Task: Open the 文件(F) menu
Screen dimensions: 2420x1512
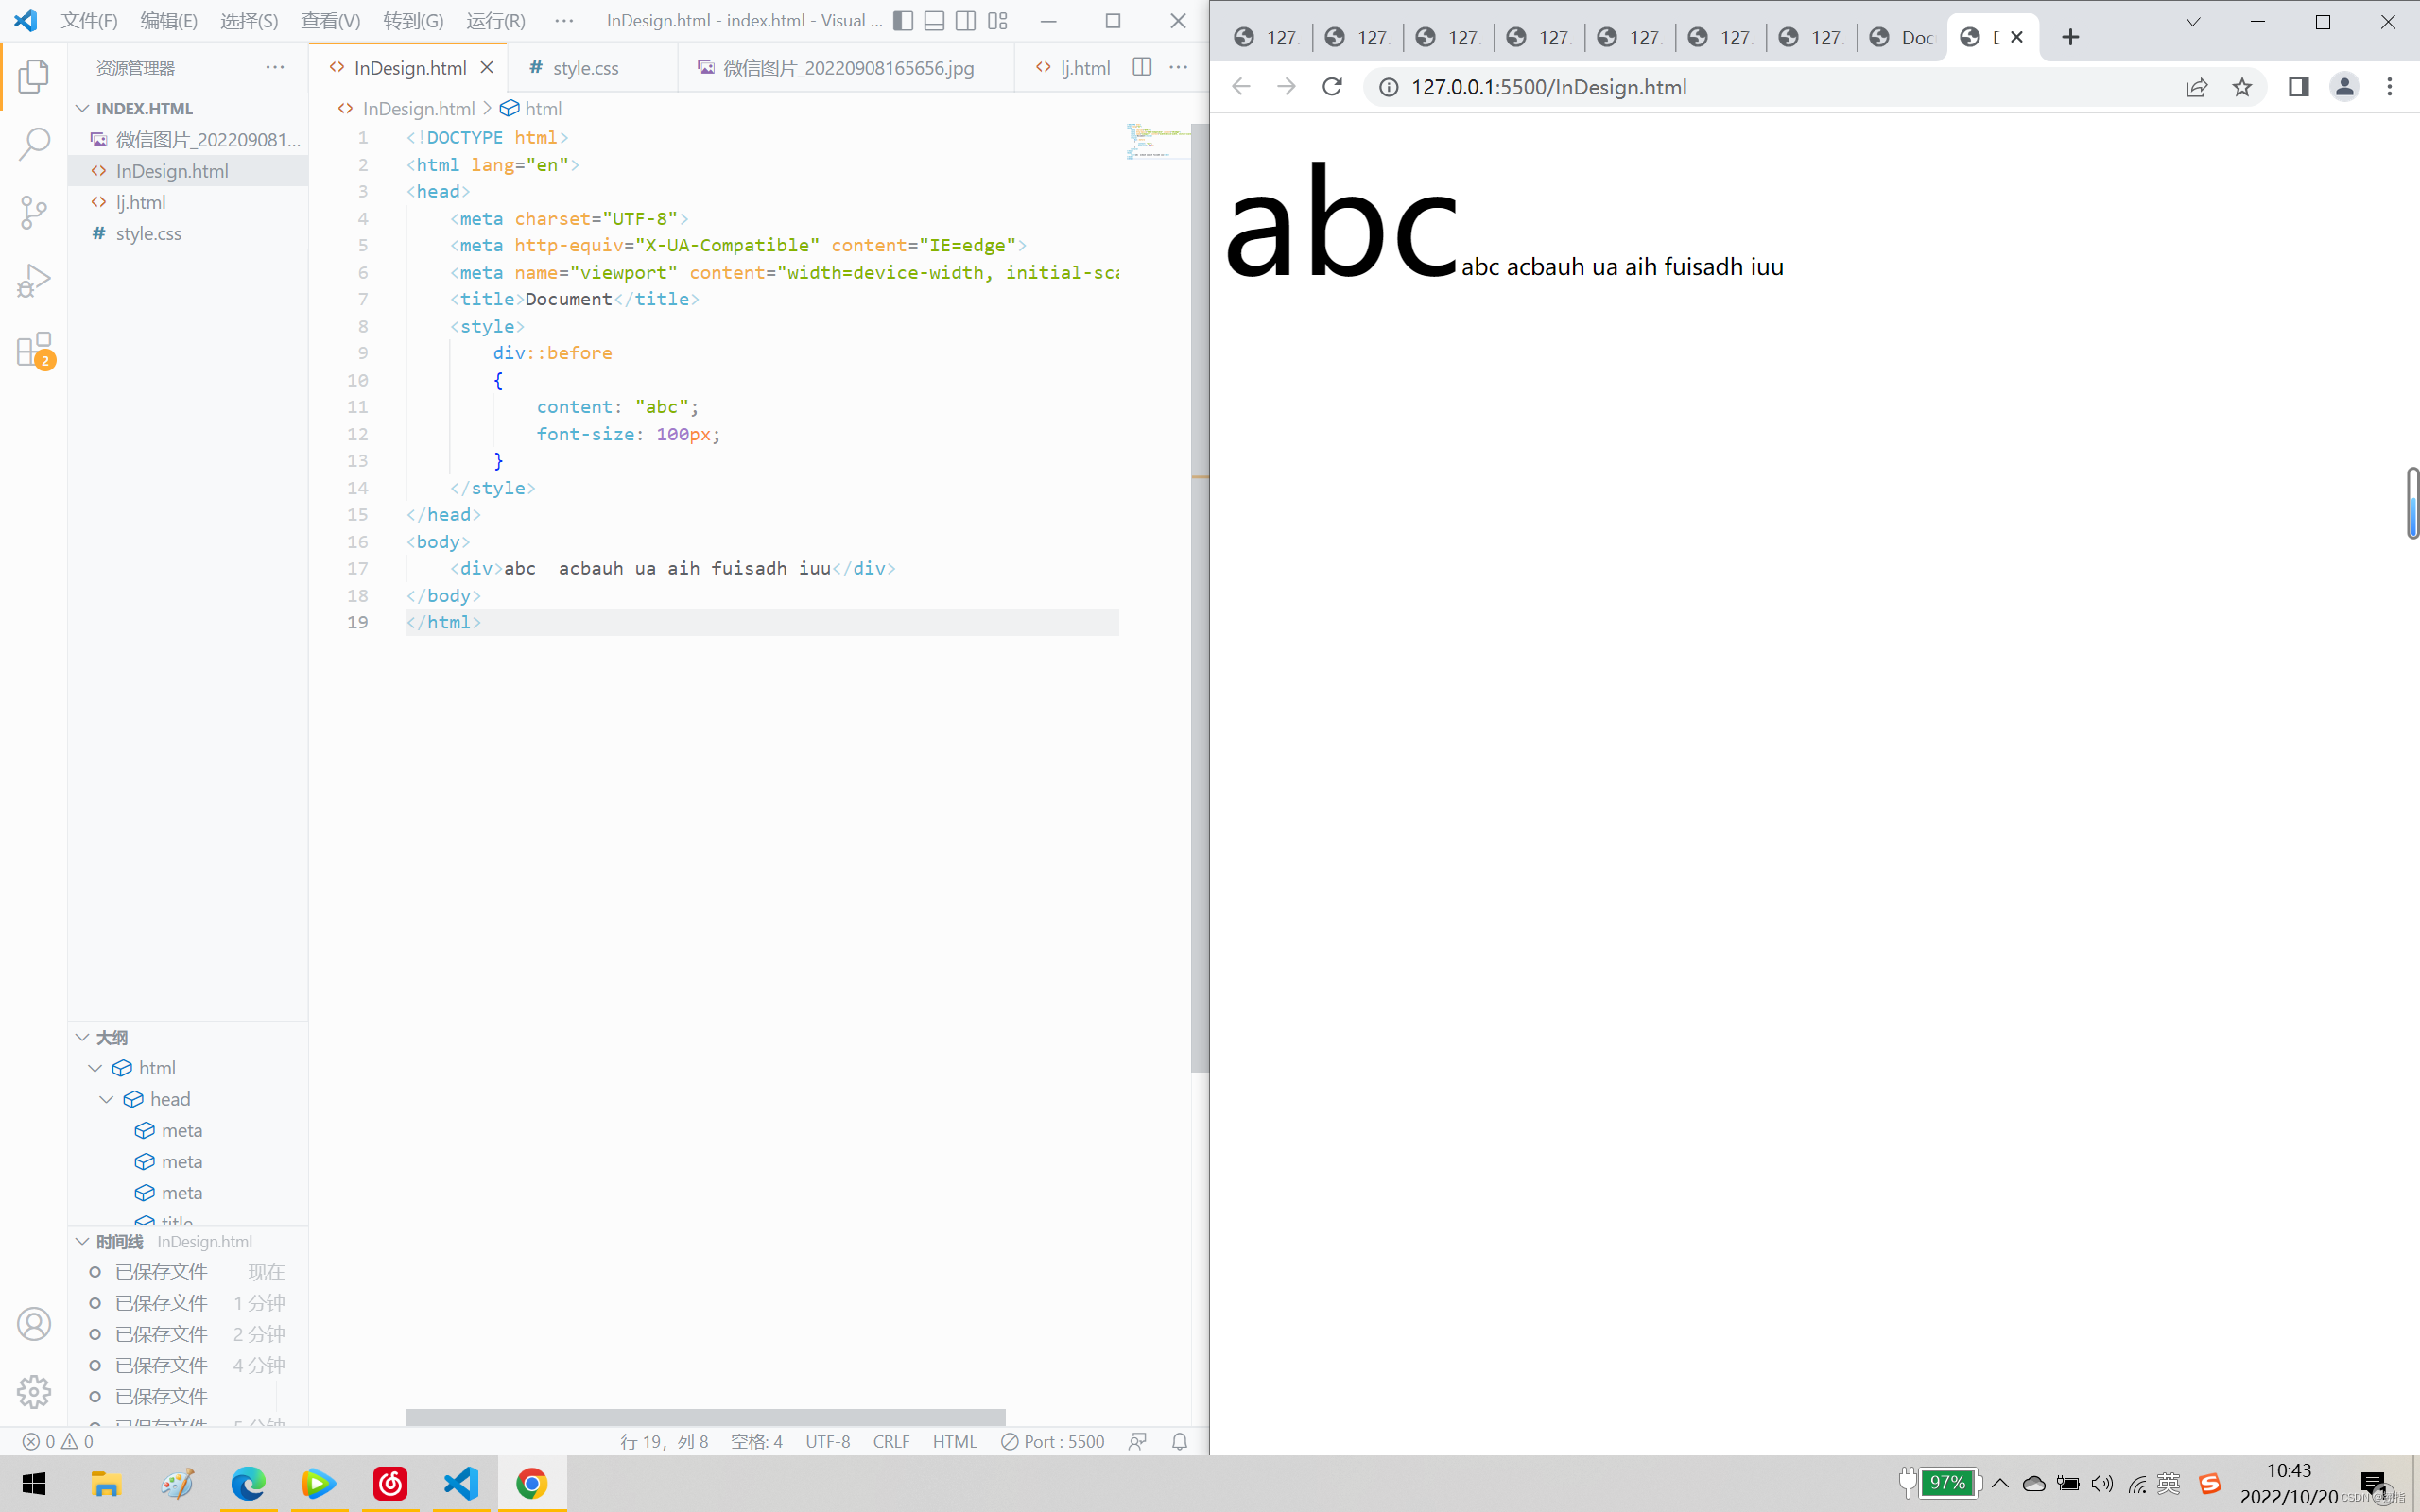Action: tap(89, 21)
